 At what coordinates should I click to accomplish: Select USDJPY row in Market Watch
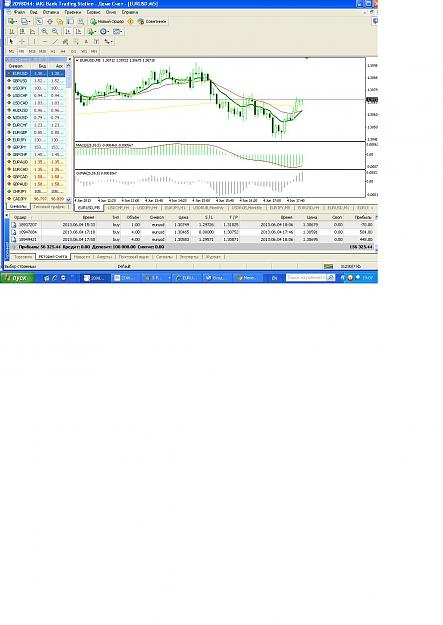(35, 88)
